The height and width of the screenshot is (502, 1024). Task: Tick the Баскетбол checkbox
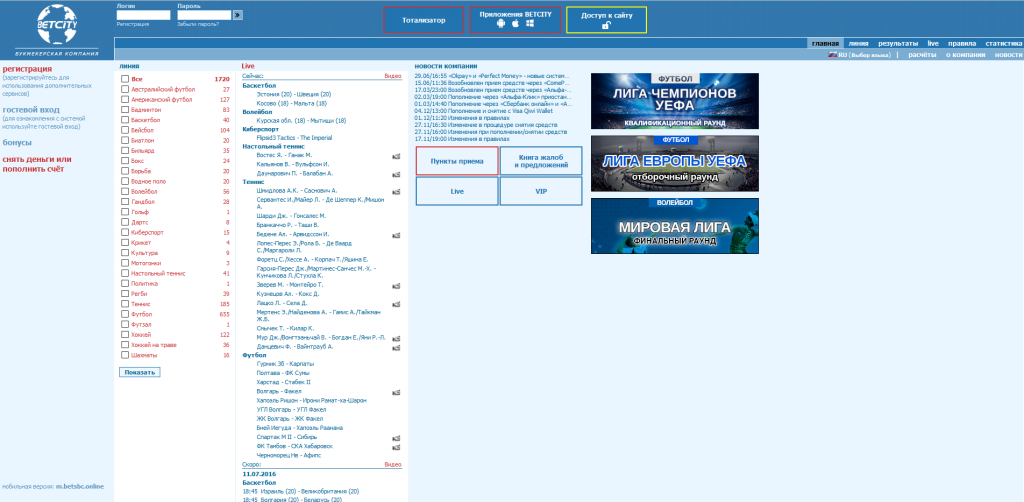125,119
